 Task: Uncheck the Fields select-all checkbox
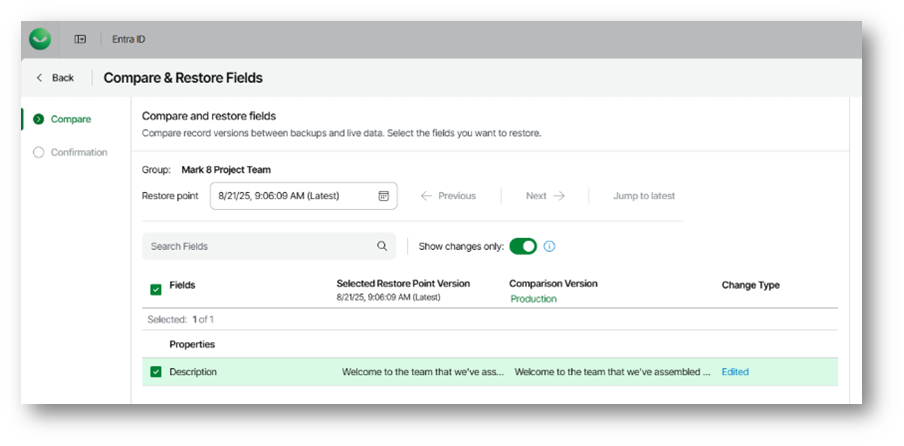coord(156,290)
